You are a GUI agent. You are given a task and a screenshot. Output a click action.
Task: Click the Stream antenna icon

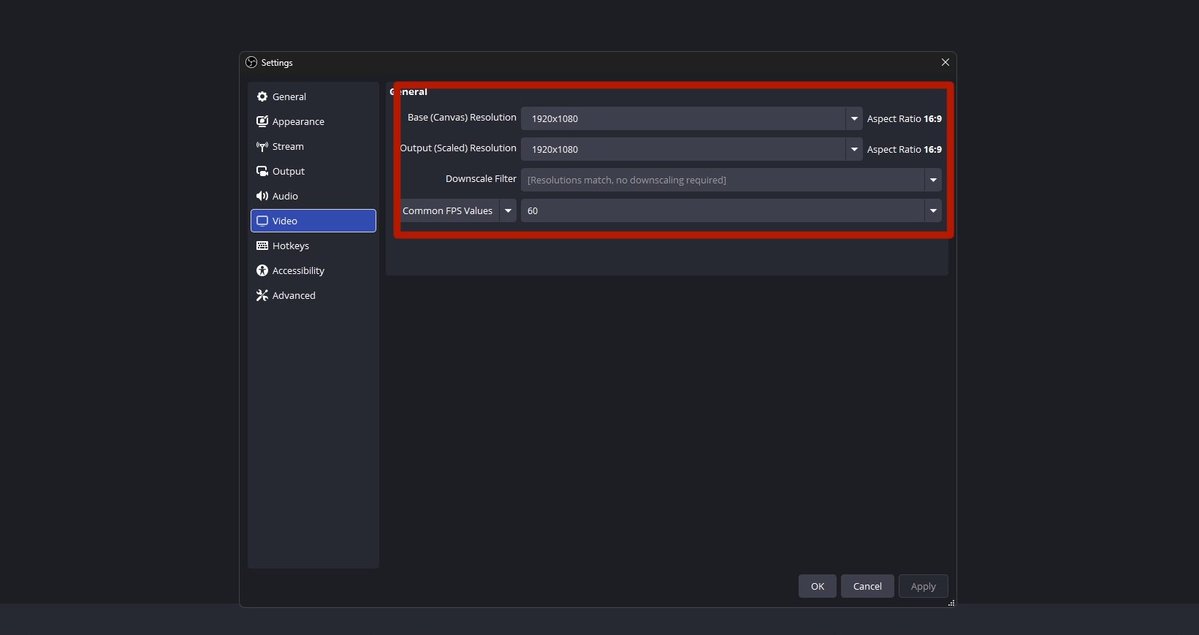(262, 145)
